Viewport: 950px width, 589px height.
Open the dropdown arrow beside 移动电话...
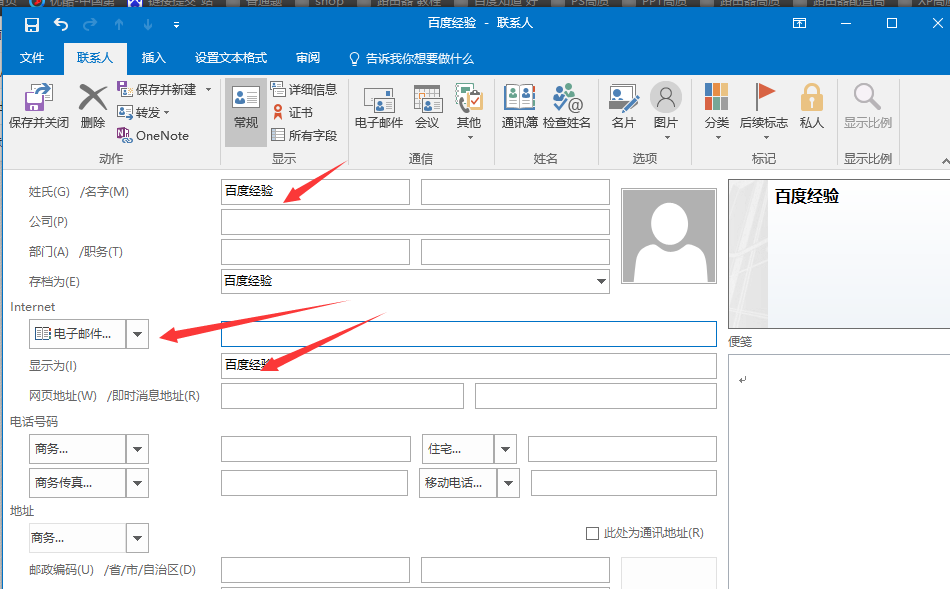click(508, 483)
